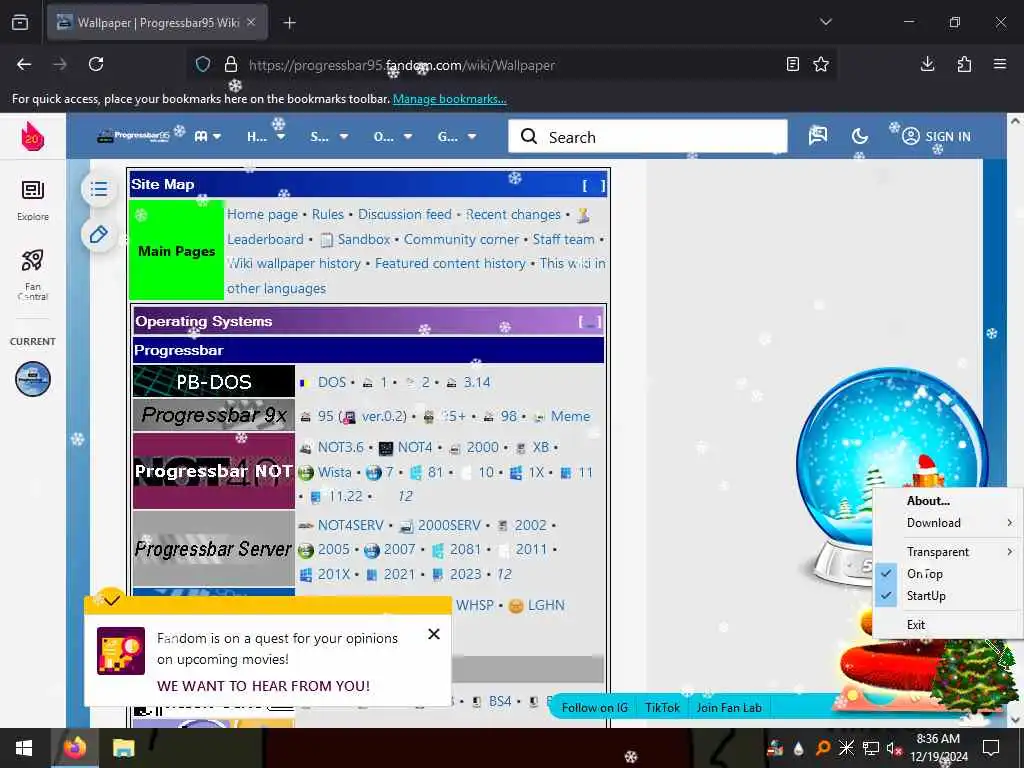Click the TikTok button
This screenshot has height=768, width=1024.
662,707
